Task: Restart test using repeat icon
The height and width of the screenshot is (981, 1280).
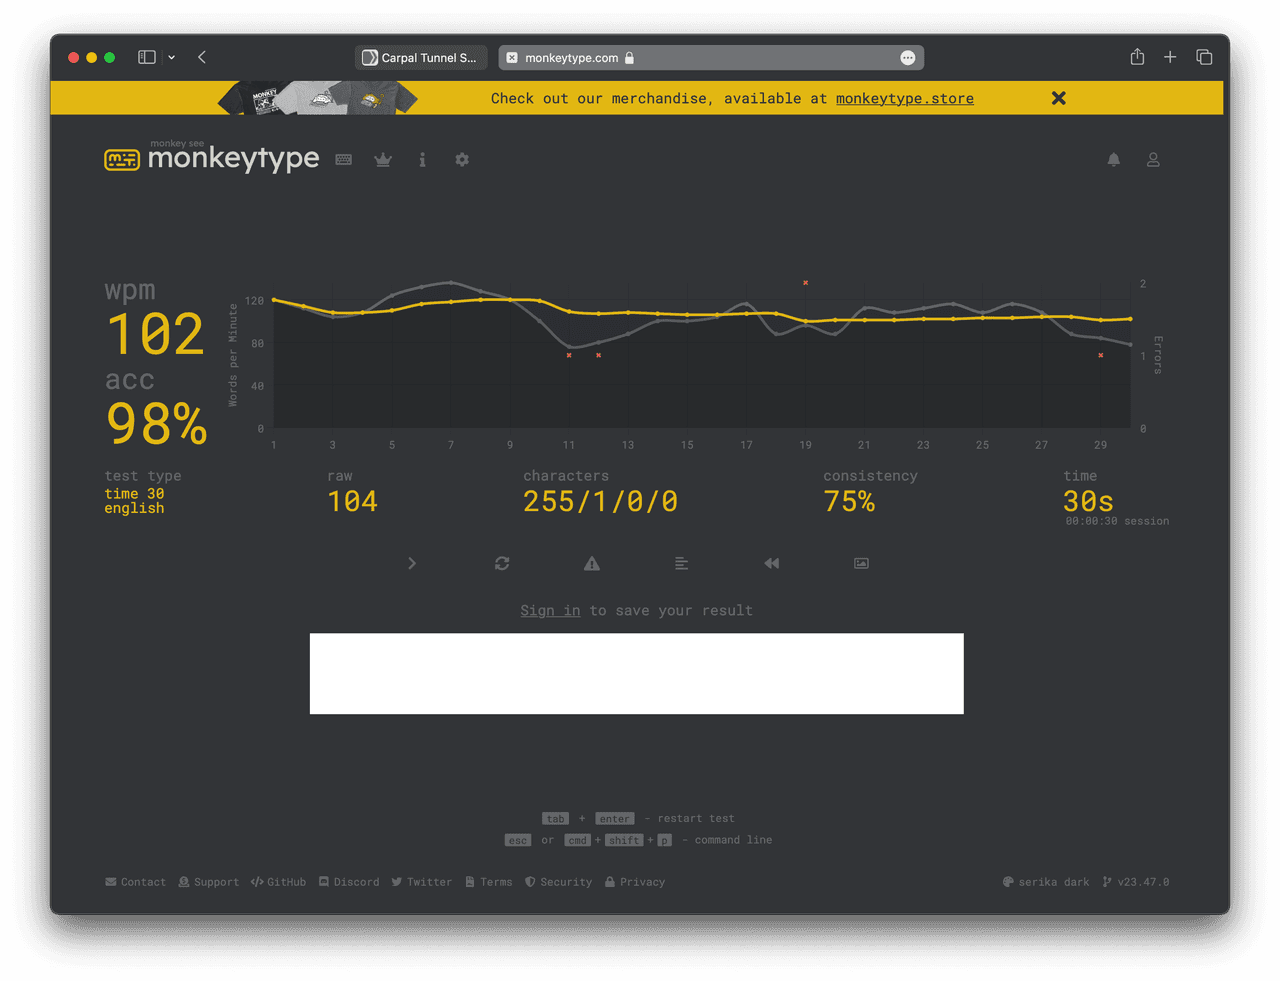Action: click(x=502, y=564)
